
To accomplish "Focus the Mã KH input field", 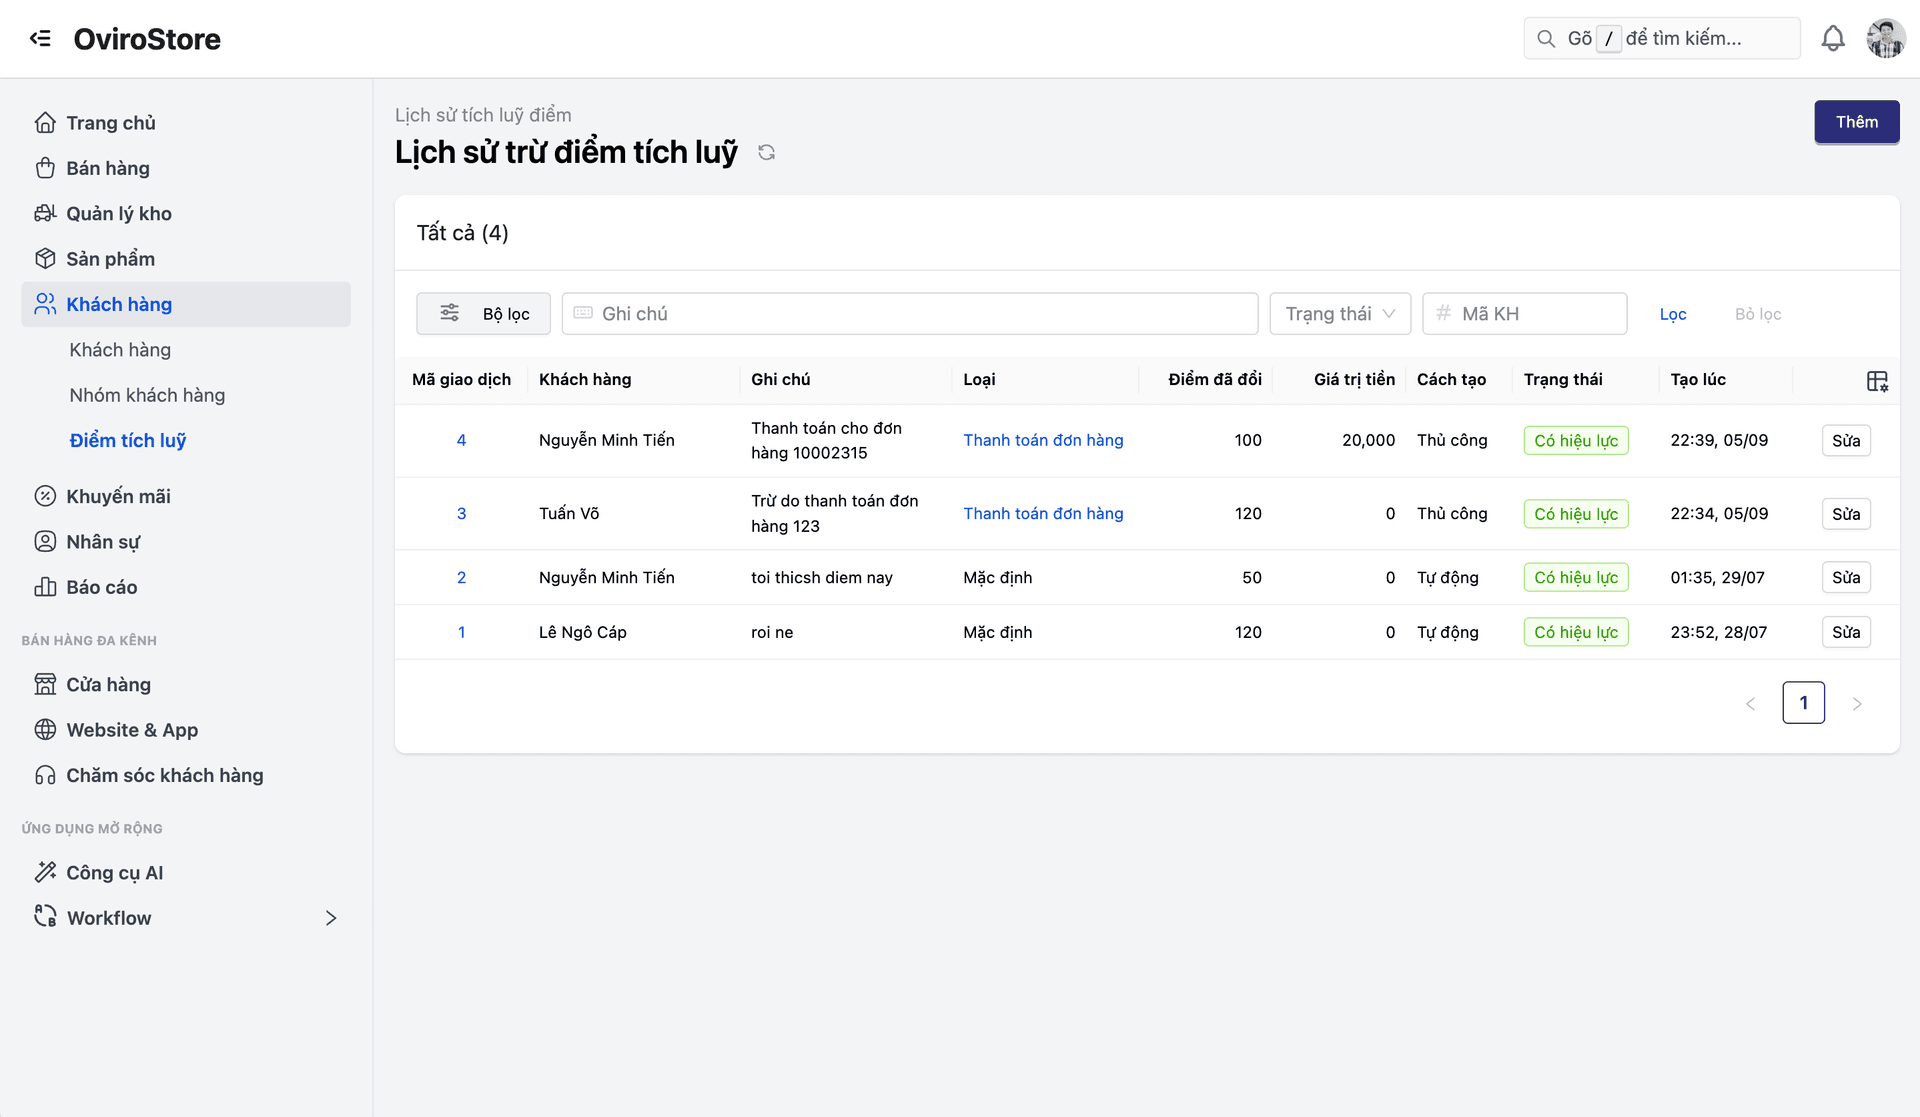I will [1535, 314].
